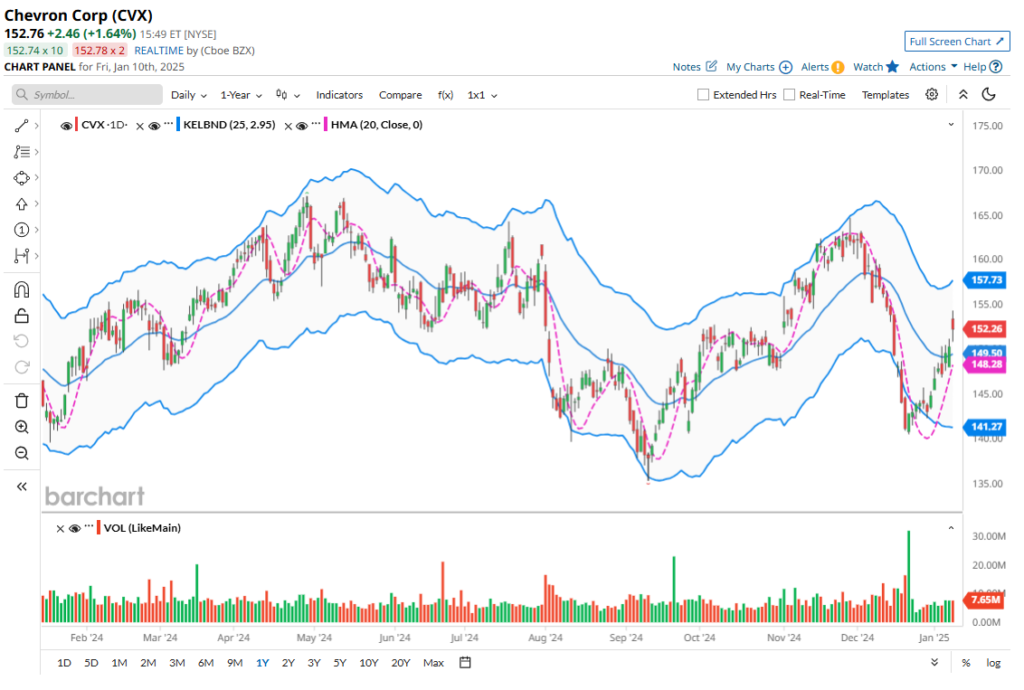Open the Templates link
The height and width of the screenshot is (690, 1024).
click(885, 95)
